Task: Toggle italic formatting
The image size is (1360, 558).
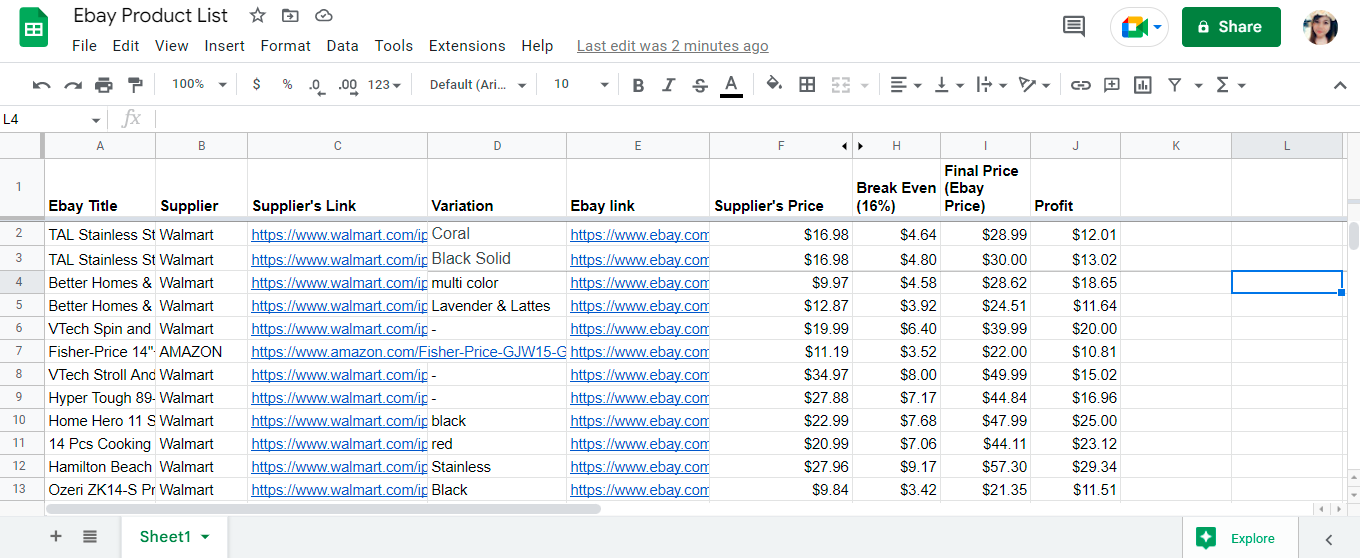Action: [x=668, y=85]
